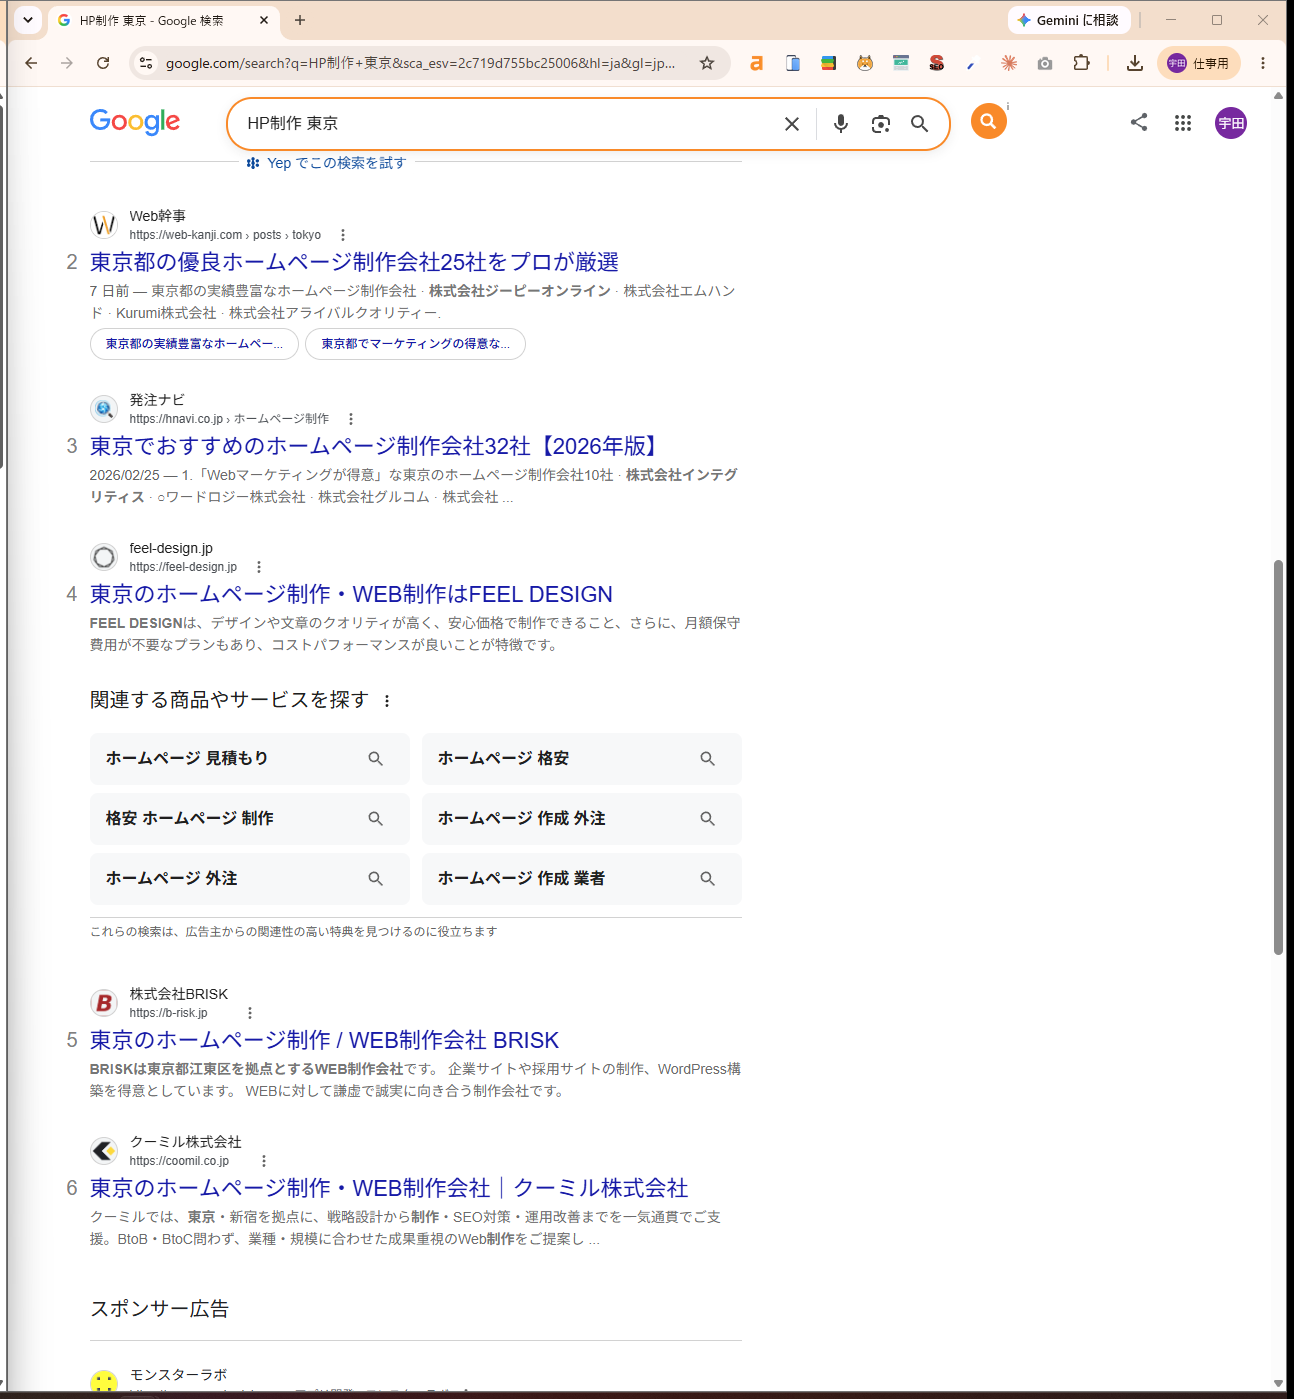This screenshot has width=1294, height=1399.
Task: Click the Web幹事 site favicon
Action: point(104,225)
